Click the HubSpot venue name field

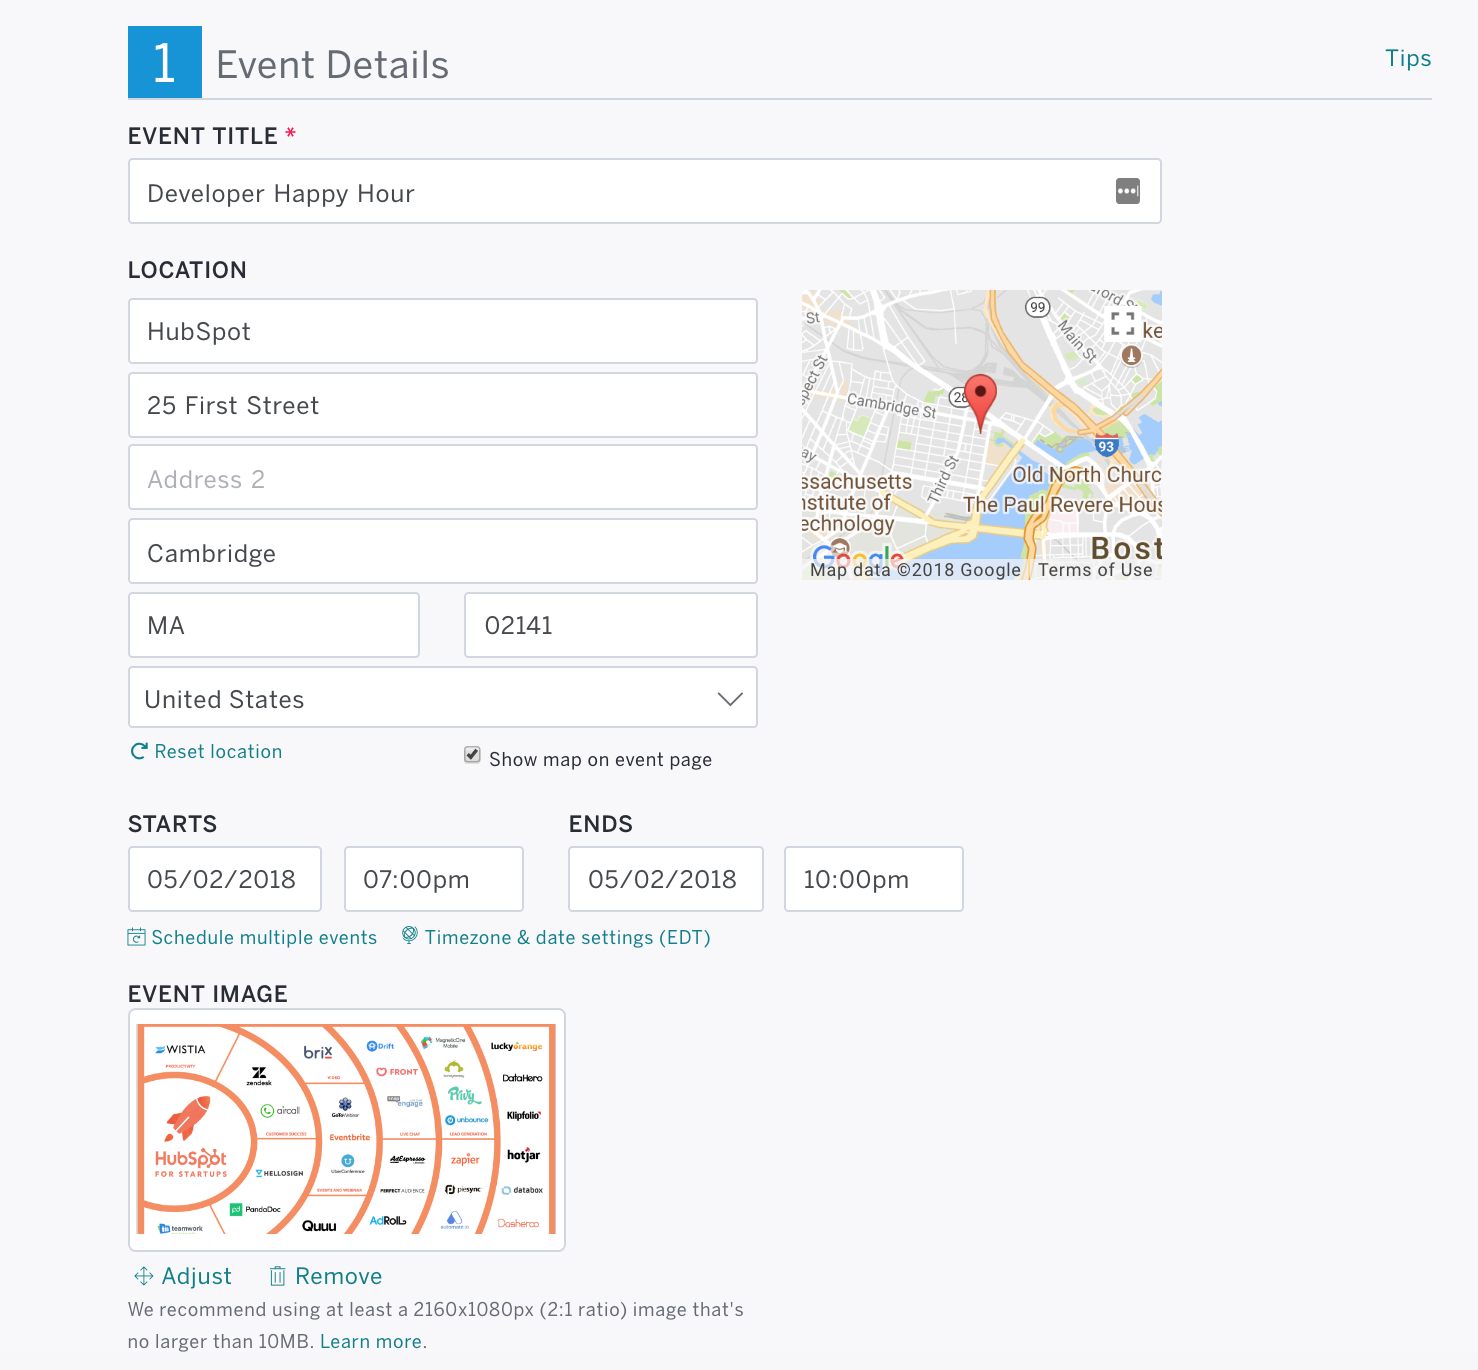click(x=442, y=331)
